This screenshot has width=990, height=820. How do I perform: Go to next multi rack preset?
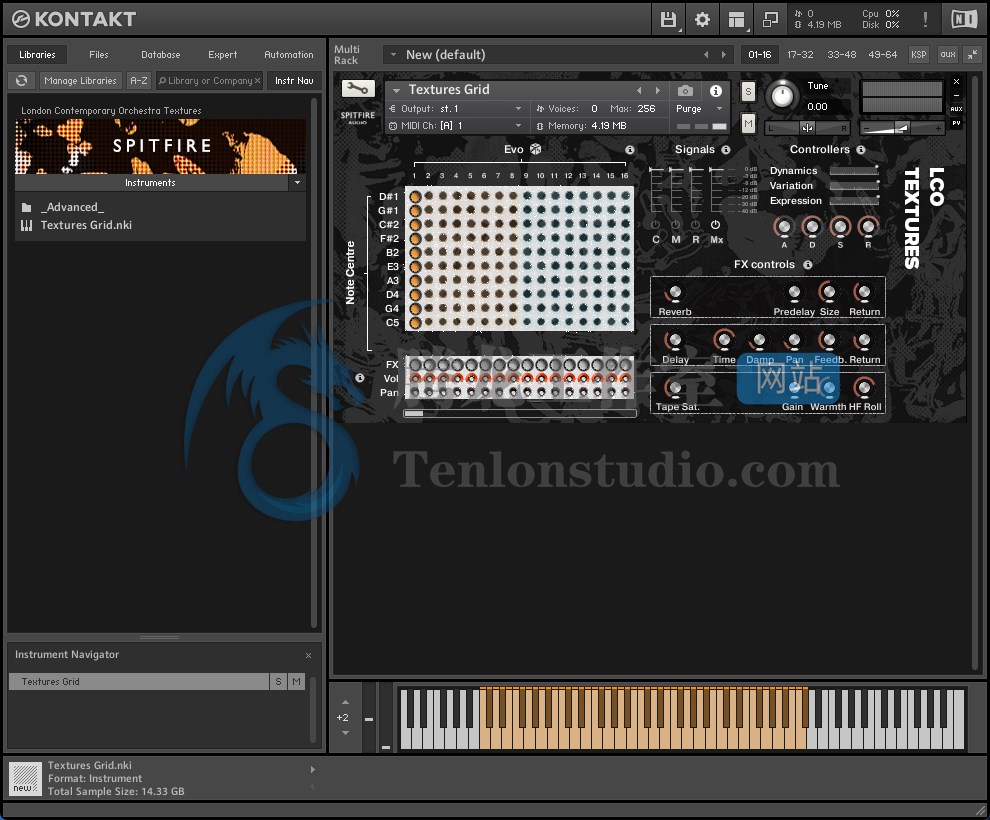click(x=724, y=55)
